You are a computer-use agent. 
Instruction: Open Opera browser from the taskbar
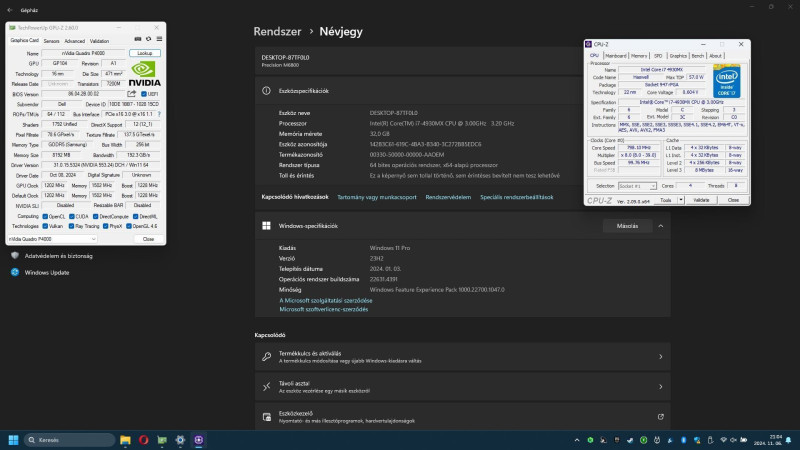click(x=143, y=440)
